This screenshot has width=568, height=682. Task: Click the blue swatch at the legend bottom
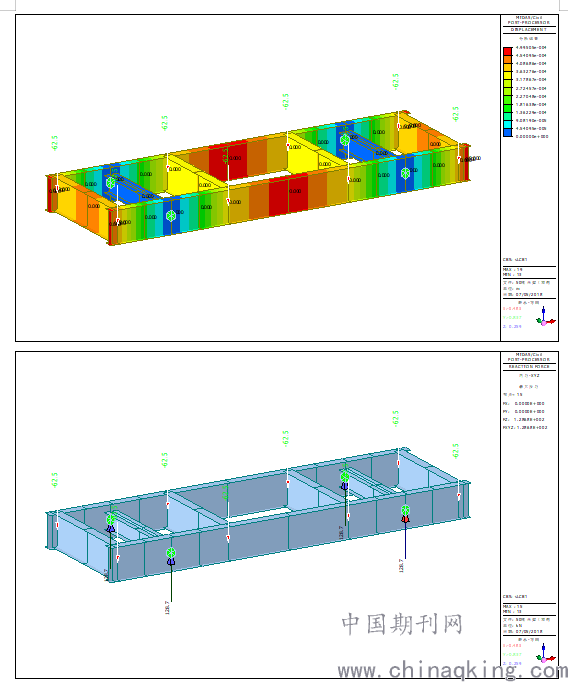tap(508, 133)
